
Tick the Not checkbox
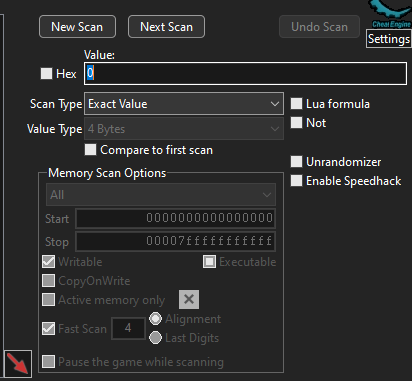pyautogui.click(x=296, y=123)
